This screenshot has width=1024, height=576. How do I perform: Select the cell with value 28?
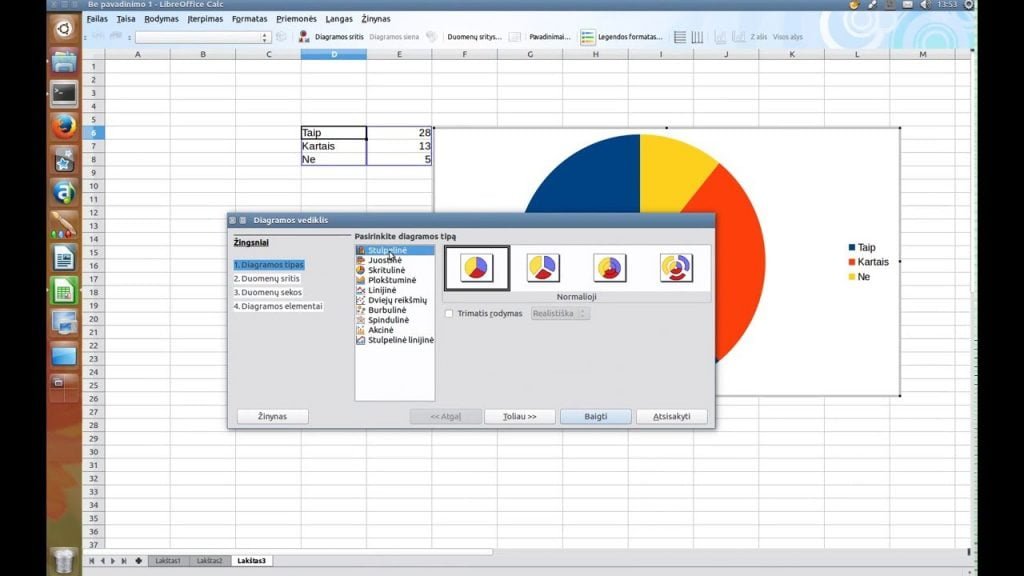(x=399, y=133)
